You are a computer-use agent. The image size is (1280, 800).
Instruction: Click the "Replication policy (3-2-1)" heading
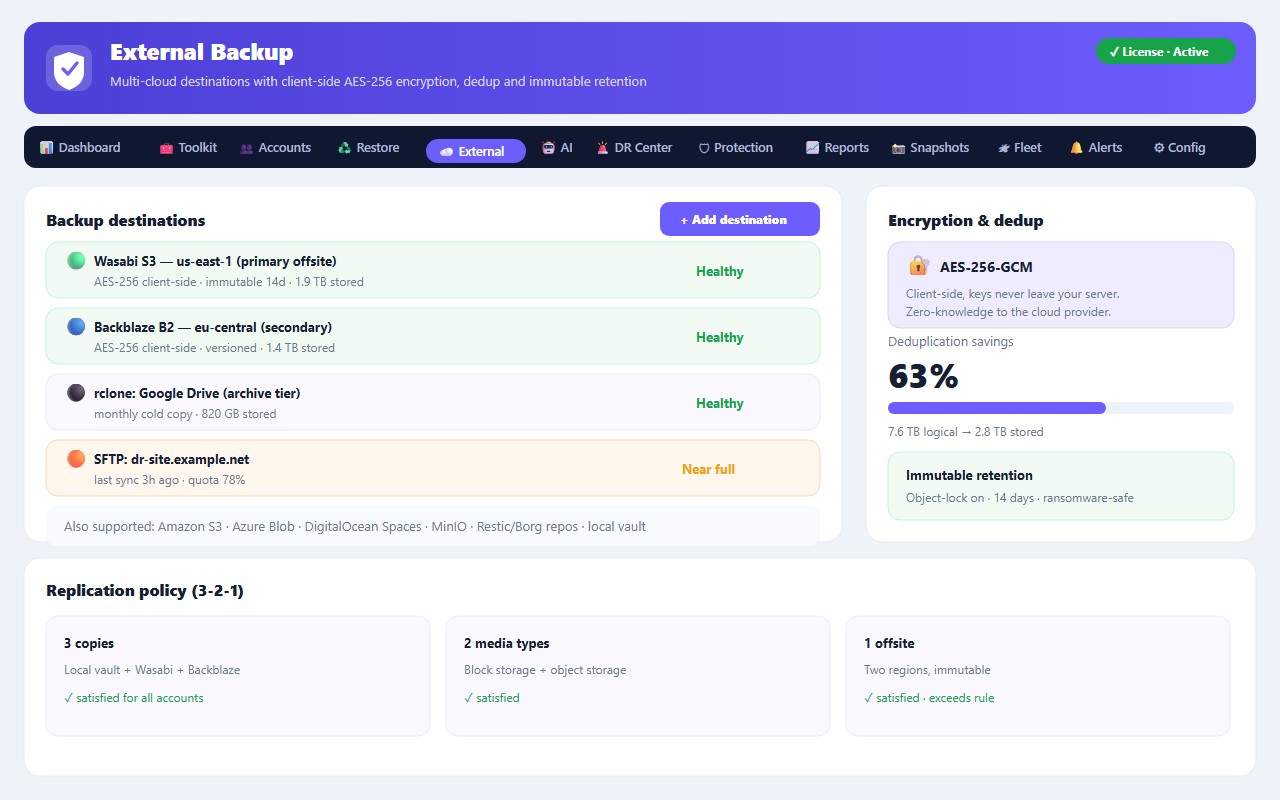point(145,590)
